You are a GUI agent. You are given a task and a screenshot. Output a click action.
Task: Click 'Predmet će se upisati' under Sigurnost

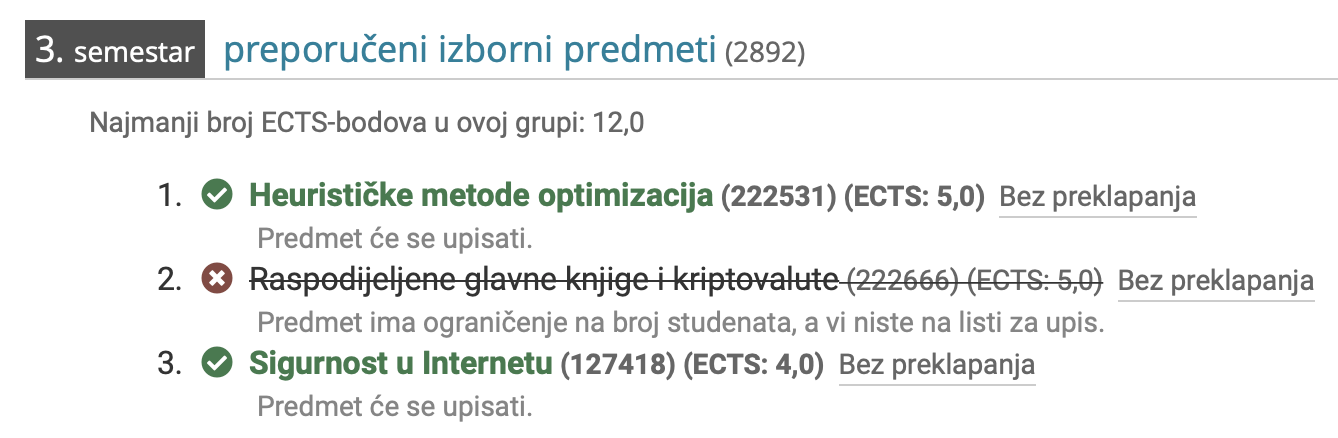(x=395, y=408)
